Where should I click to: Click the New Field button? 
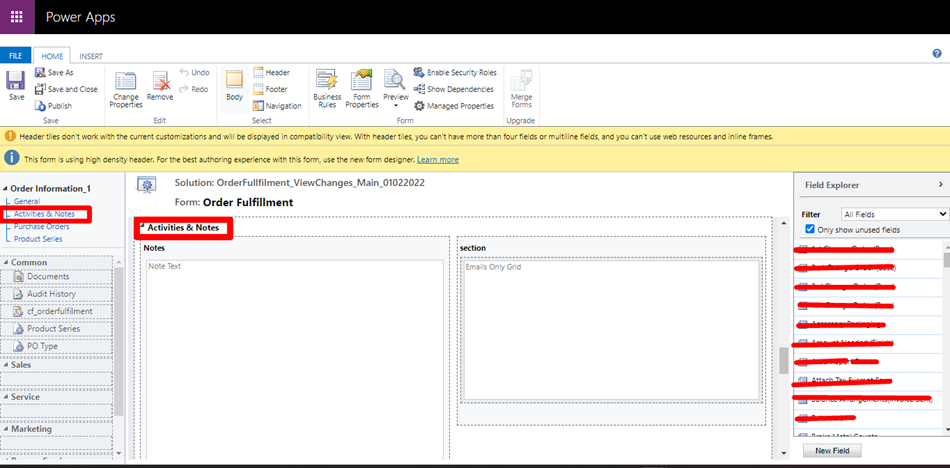832,451
